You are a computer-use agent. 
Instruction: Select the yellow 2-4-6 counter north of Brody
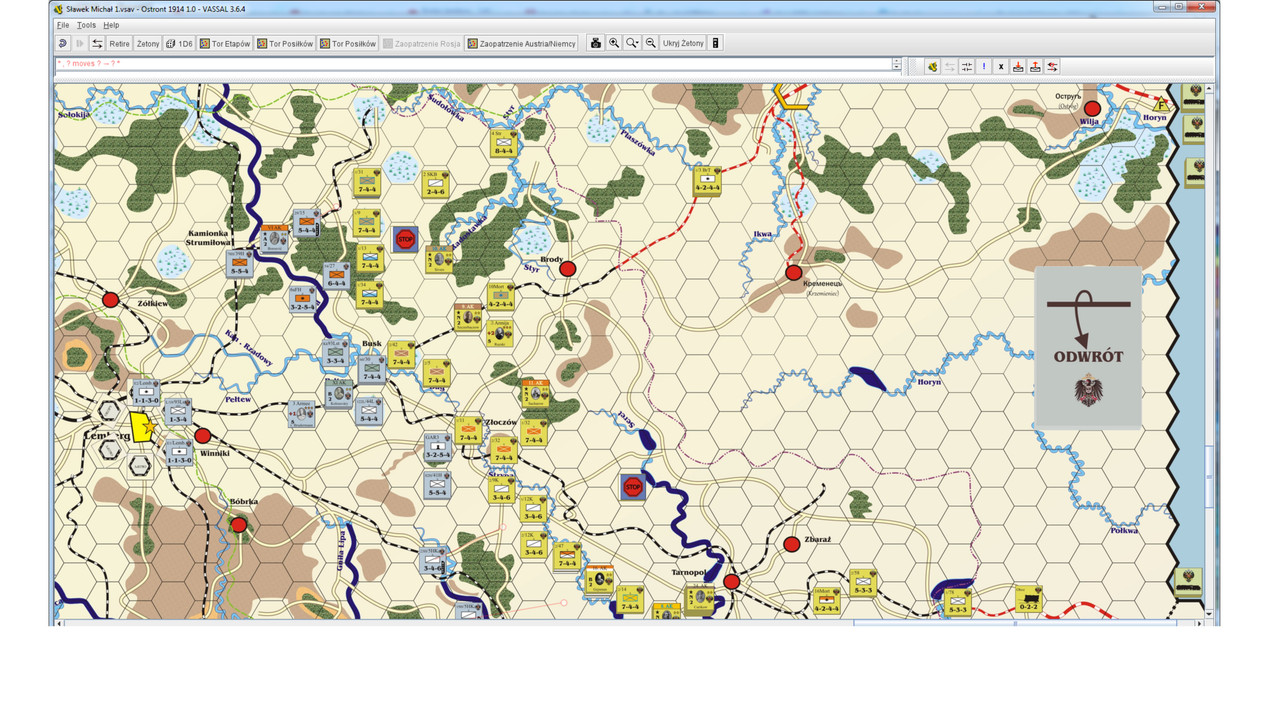tap(435, 185)
